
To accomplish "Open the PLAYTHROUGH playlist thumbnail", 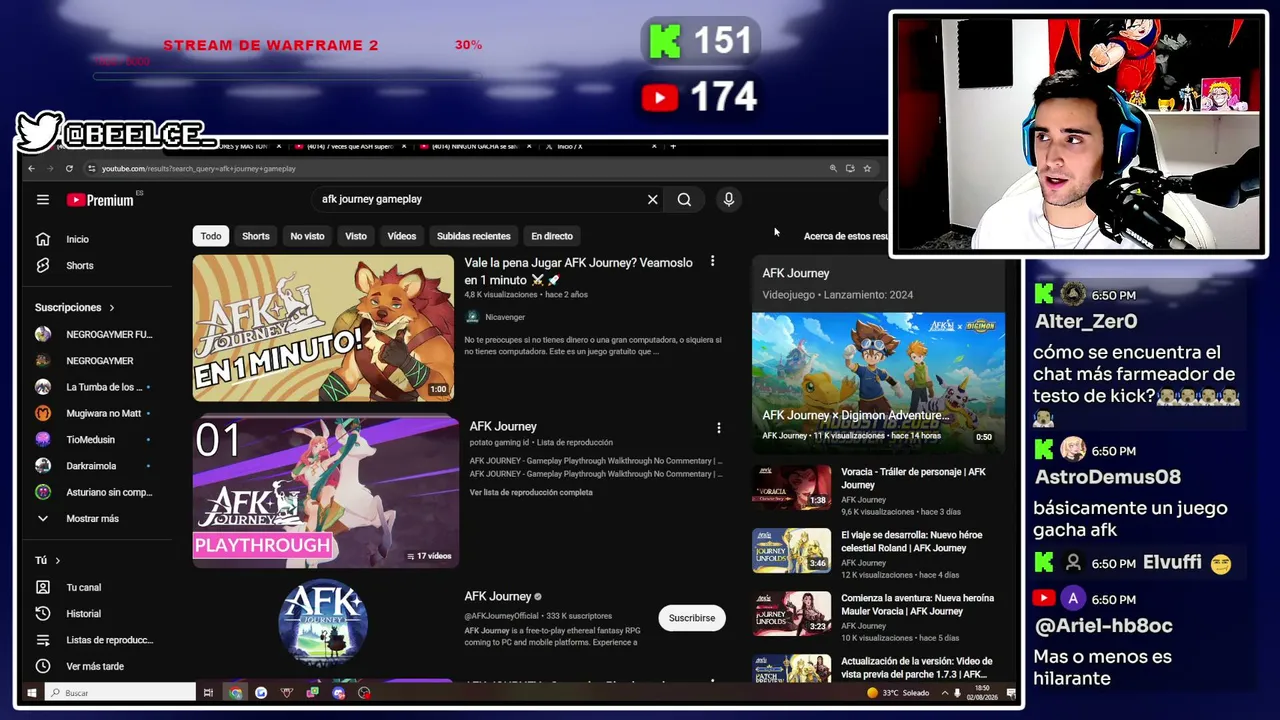I will (326, 492).
